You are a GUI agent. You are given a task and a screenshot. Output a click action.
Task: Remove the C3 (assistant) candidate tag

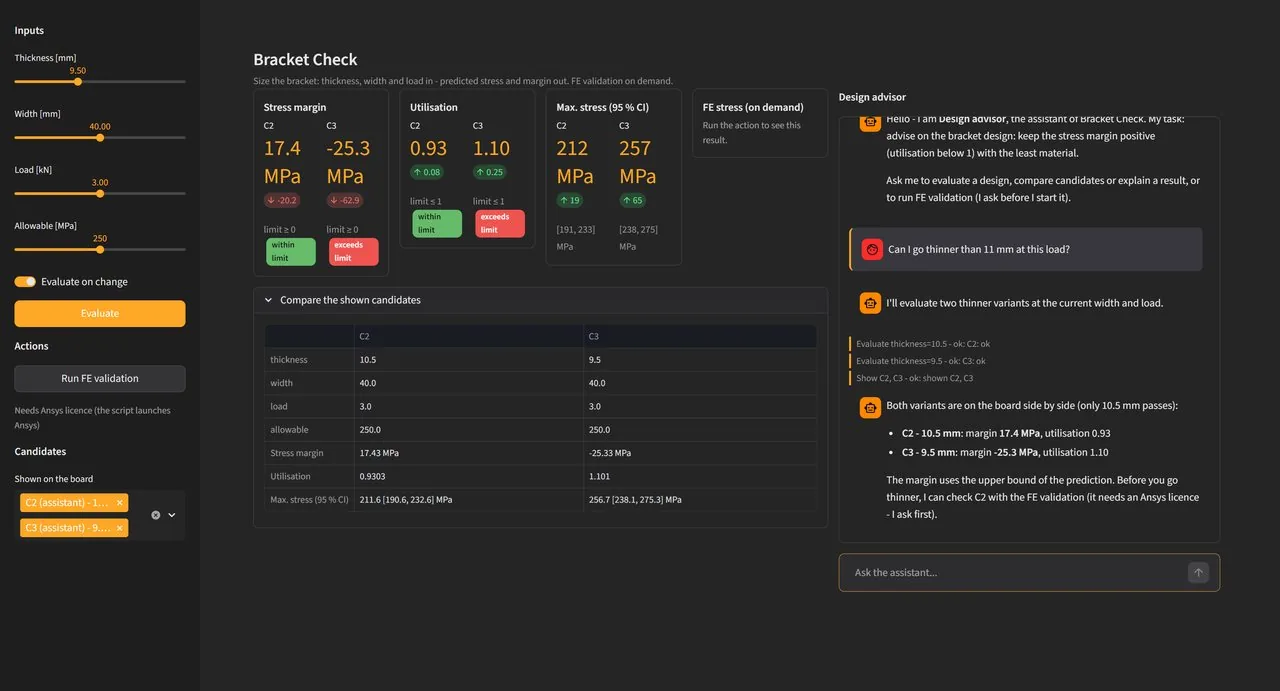click(x=120, y=528)
